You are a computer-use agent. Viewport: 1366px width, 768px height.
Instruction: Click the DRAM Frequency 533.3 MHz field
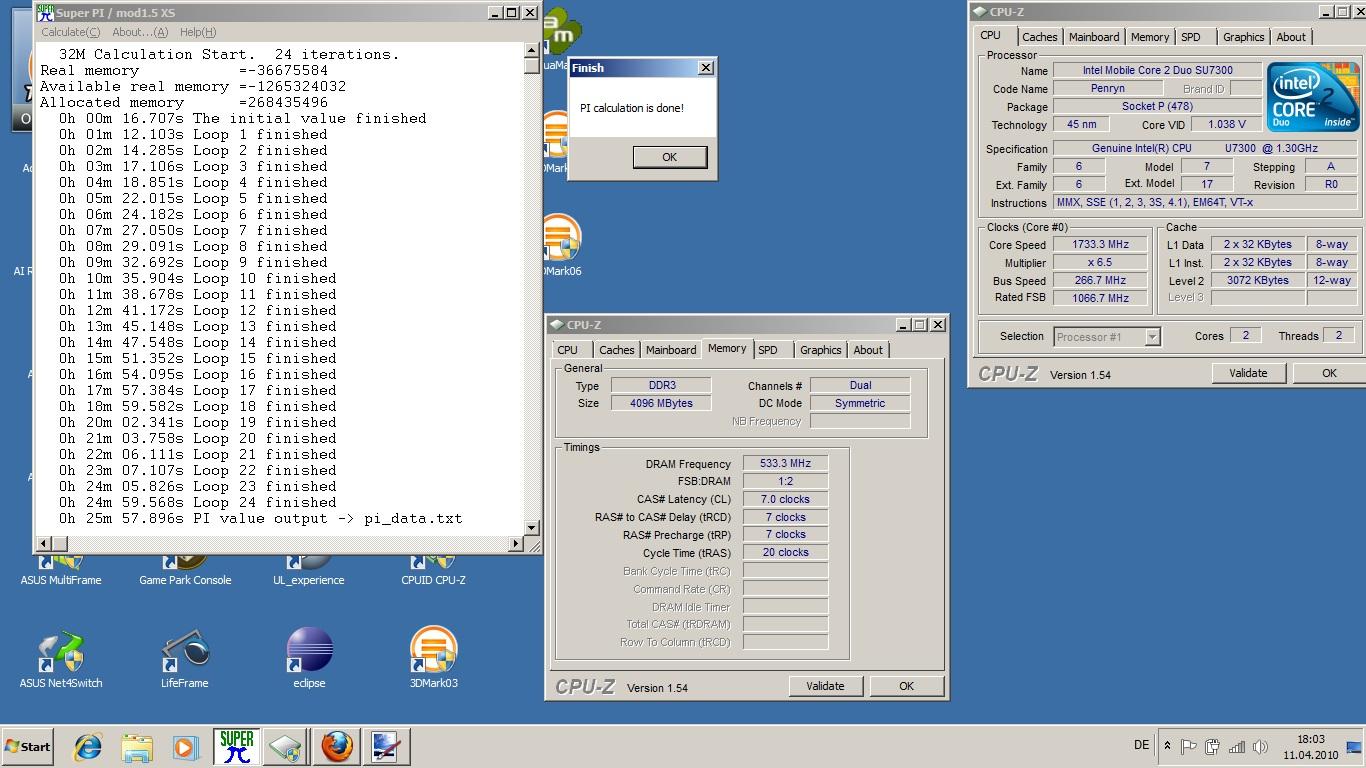(x=785, y=464)
